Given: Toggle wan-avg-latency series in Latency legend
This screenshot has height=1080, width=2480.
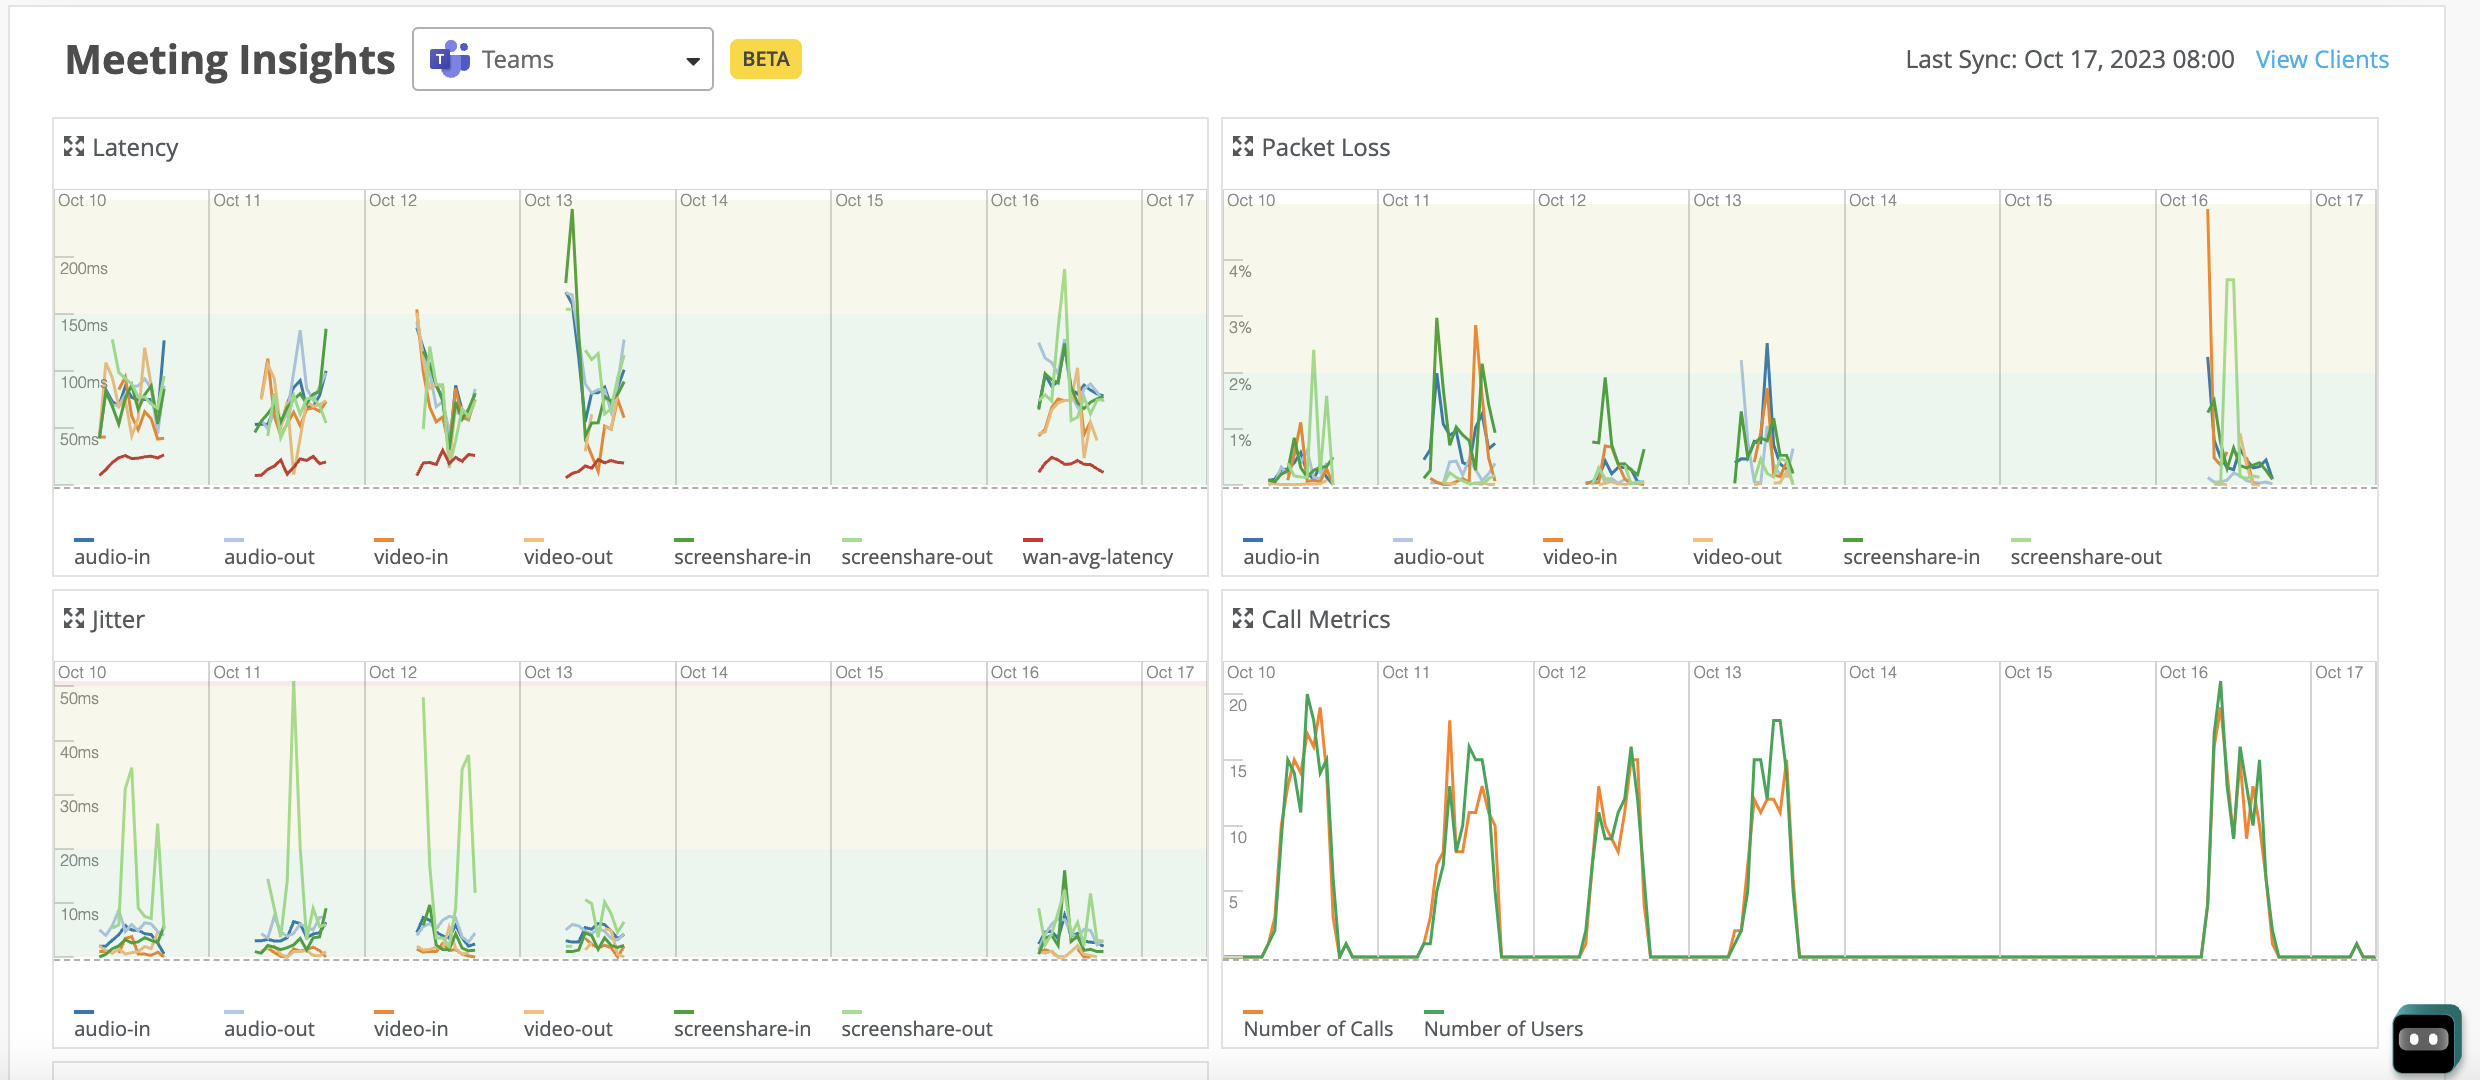Looking at the screenshot, I should click(x=1097, y=557).
